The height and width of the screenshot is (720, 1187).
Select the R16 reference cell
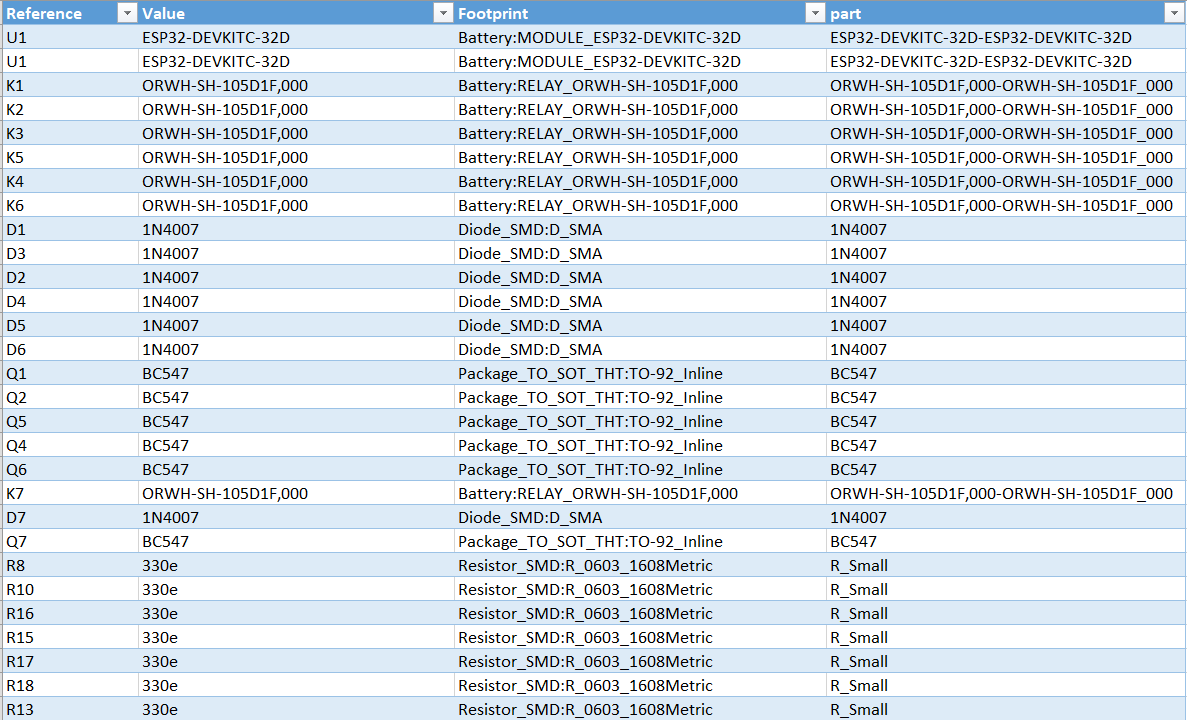(70, 614)
